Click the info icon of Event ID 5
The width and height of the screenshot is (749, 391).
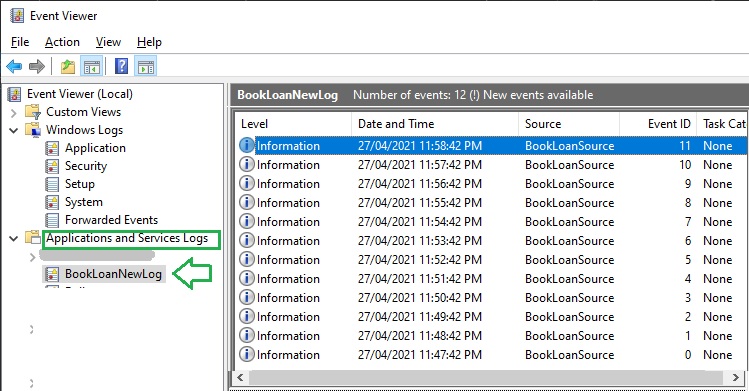(x=246, y=259)
